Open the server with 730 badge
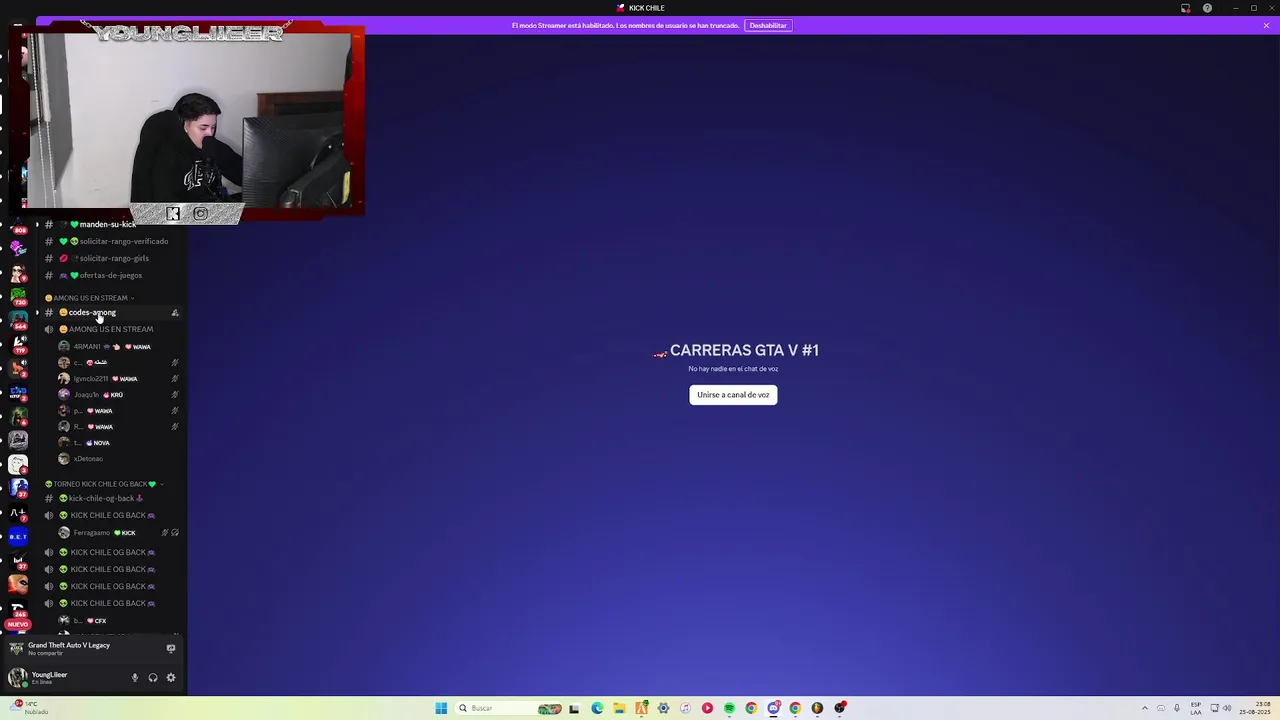The height and width of the screenshot is (720, 1280). point(18,296)
